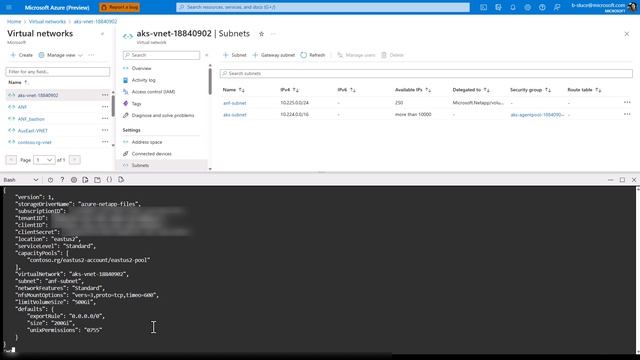Go to Home breadcrumb
The width and height of the screenshot is (640, 360).
click(14, 21)
